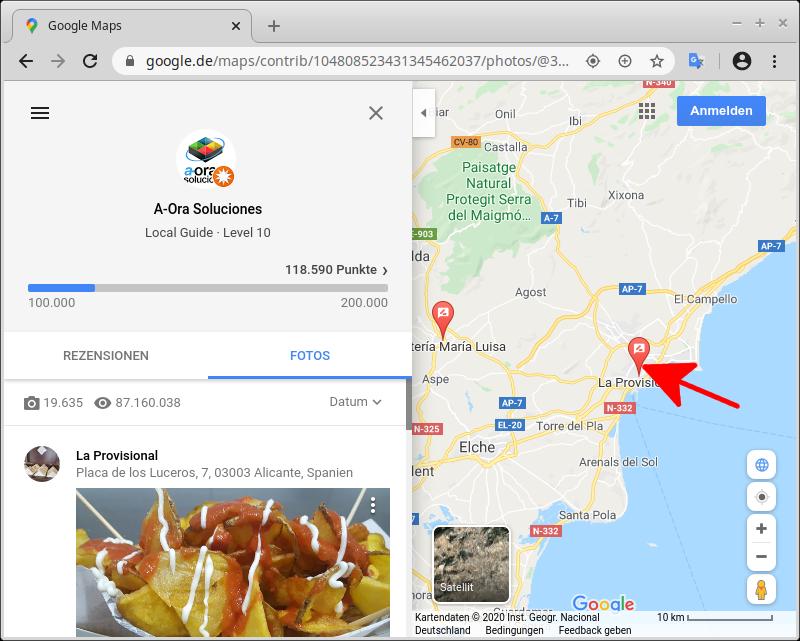The height and width of the screenshot is (641, 800).
Task: Open the Google apps grid
Action: tap(647, 111)
